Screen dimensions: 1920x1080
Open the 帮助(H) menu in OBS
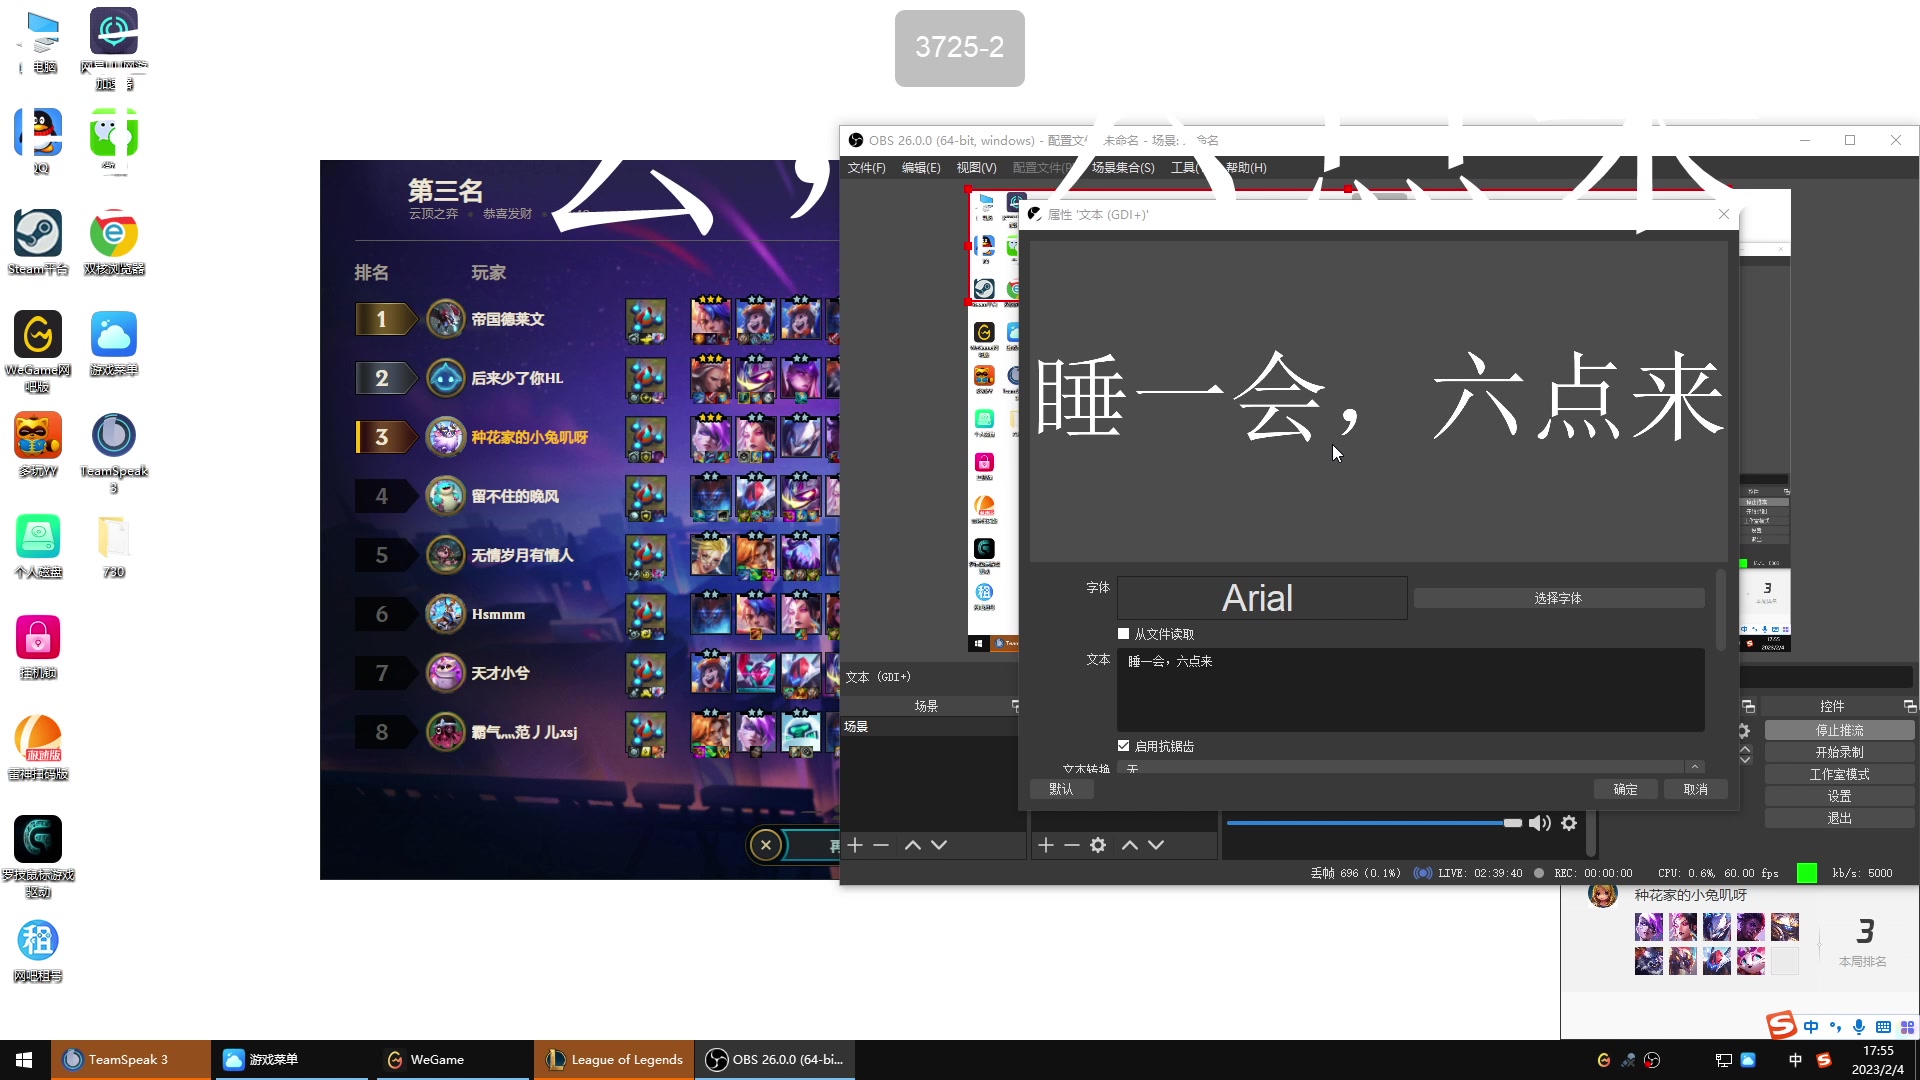tap(1246, 167)
